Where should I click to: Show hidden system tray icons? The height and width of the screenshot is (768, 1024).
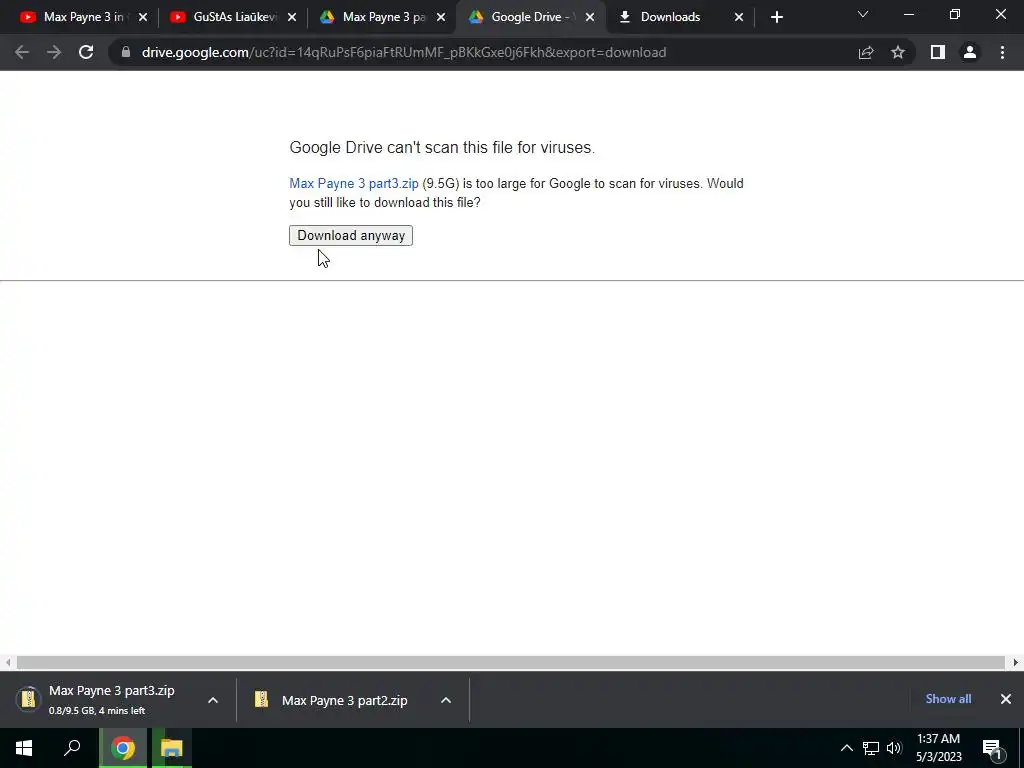(846, 748)
